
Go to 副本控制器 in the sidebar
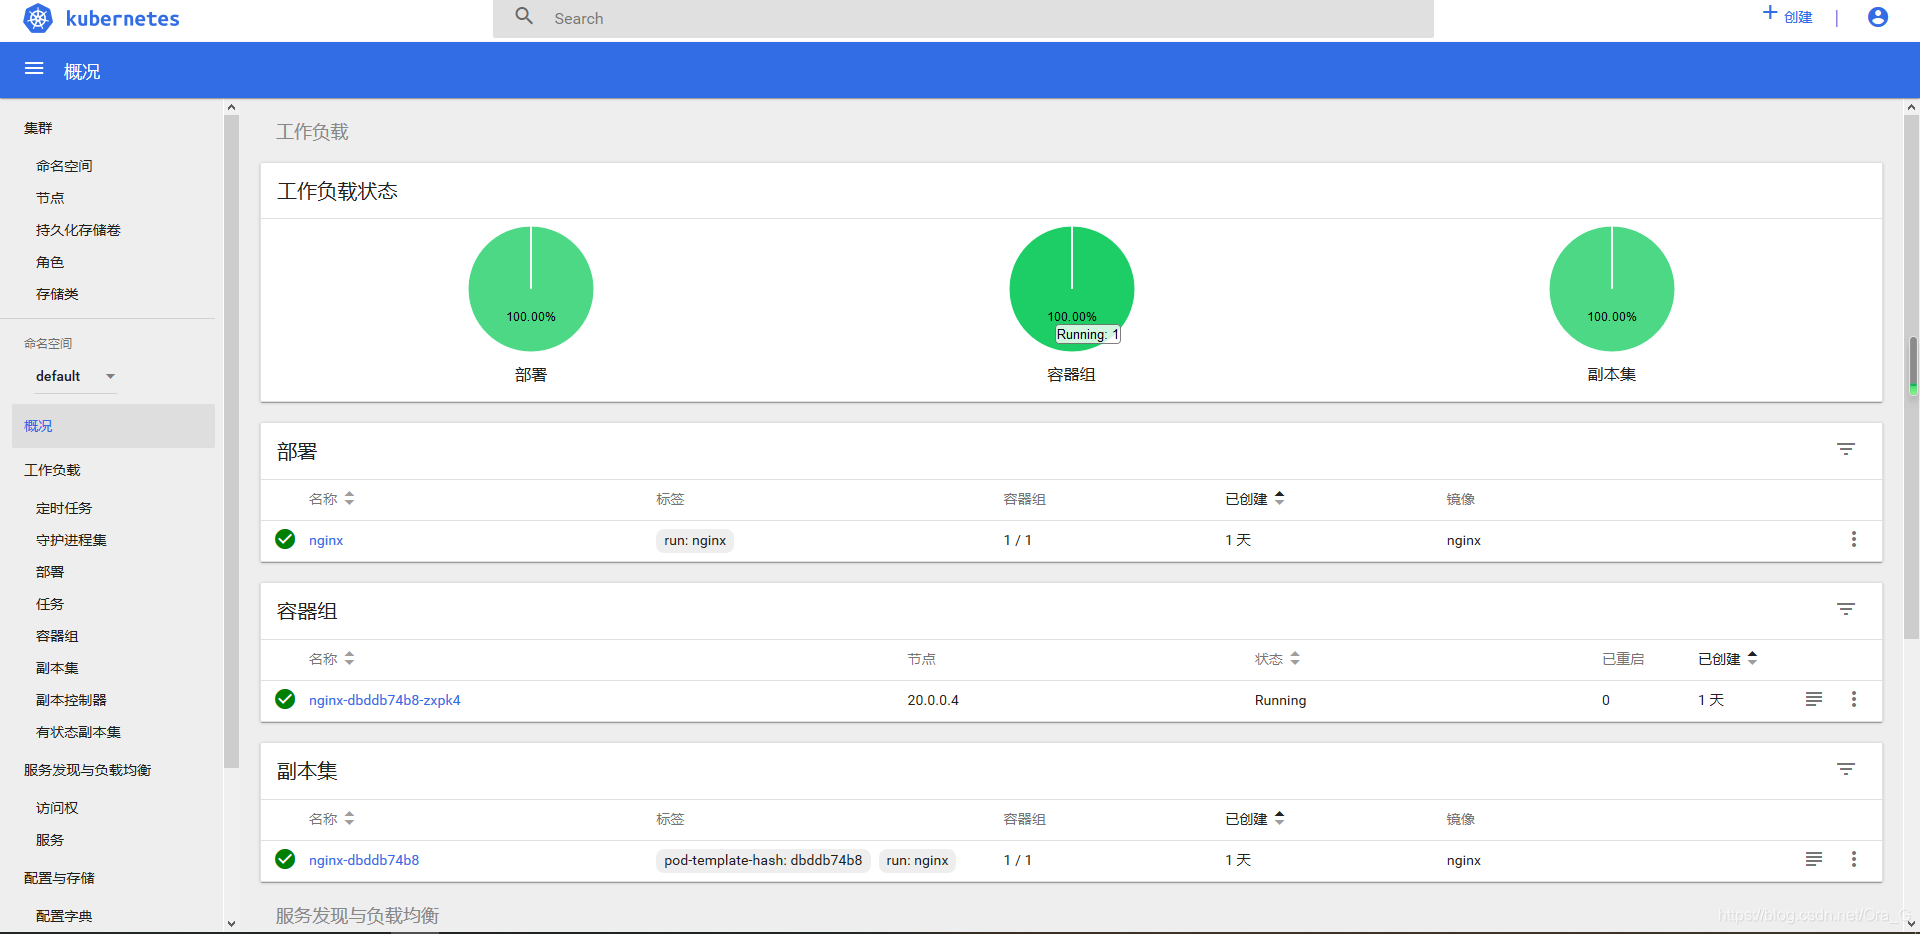[x=71, y=700]
